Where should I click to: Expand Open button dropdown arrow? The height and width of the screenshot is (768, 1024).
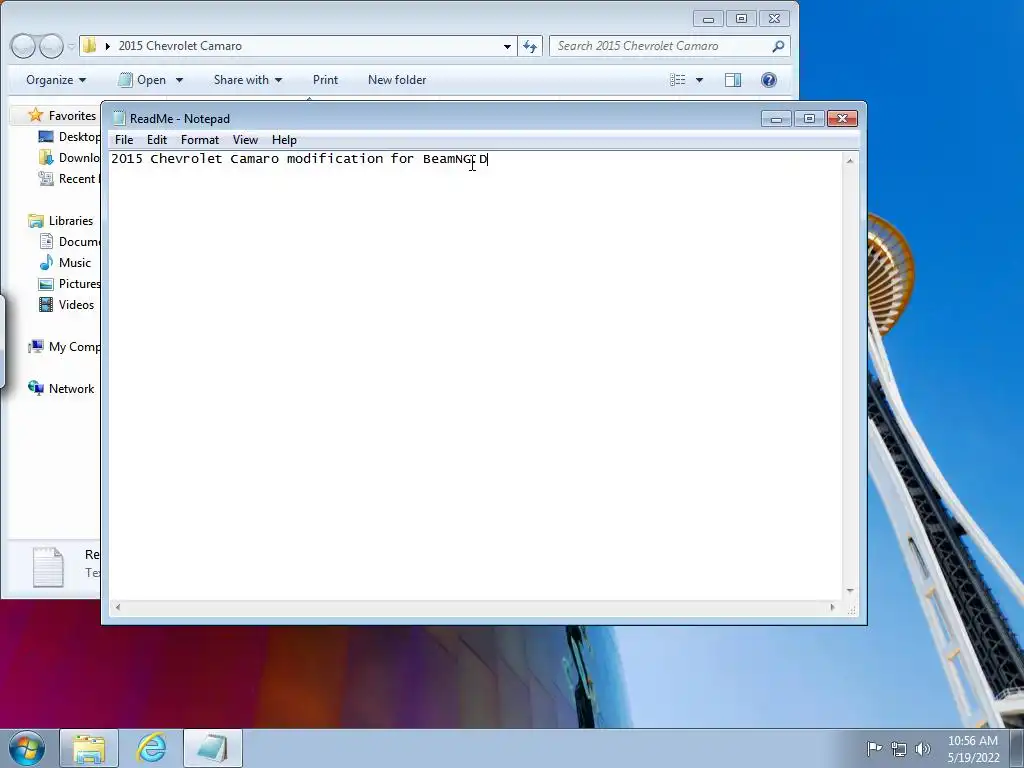coord(179,80)
